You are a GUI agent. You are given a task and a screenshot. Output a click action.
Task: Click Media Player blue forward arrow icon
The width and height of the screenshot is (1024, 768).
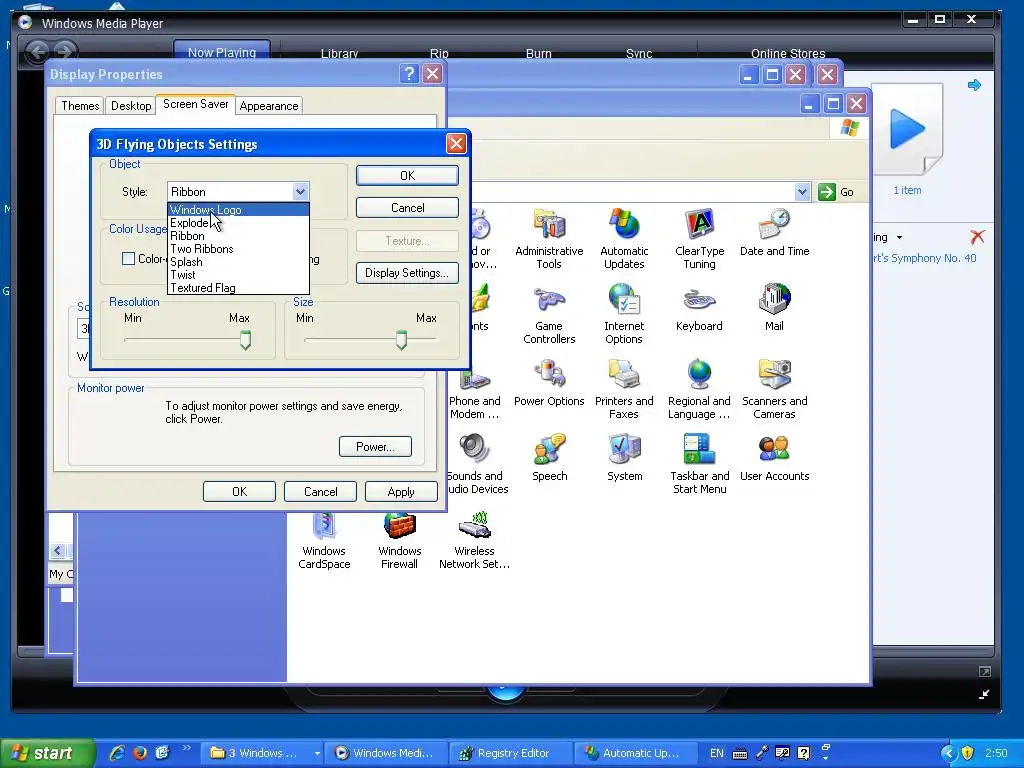click(974, 85)
